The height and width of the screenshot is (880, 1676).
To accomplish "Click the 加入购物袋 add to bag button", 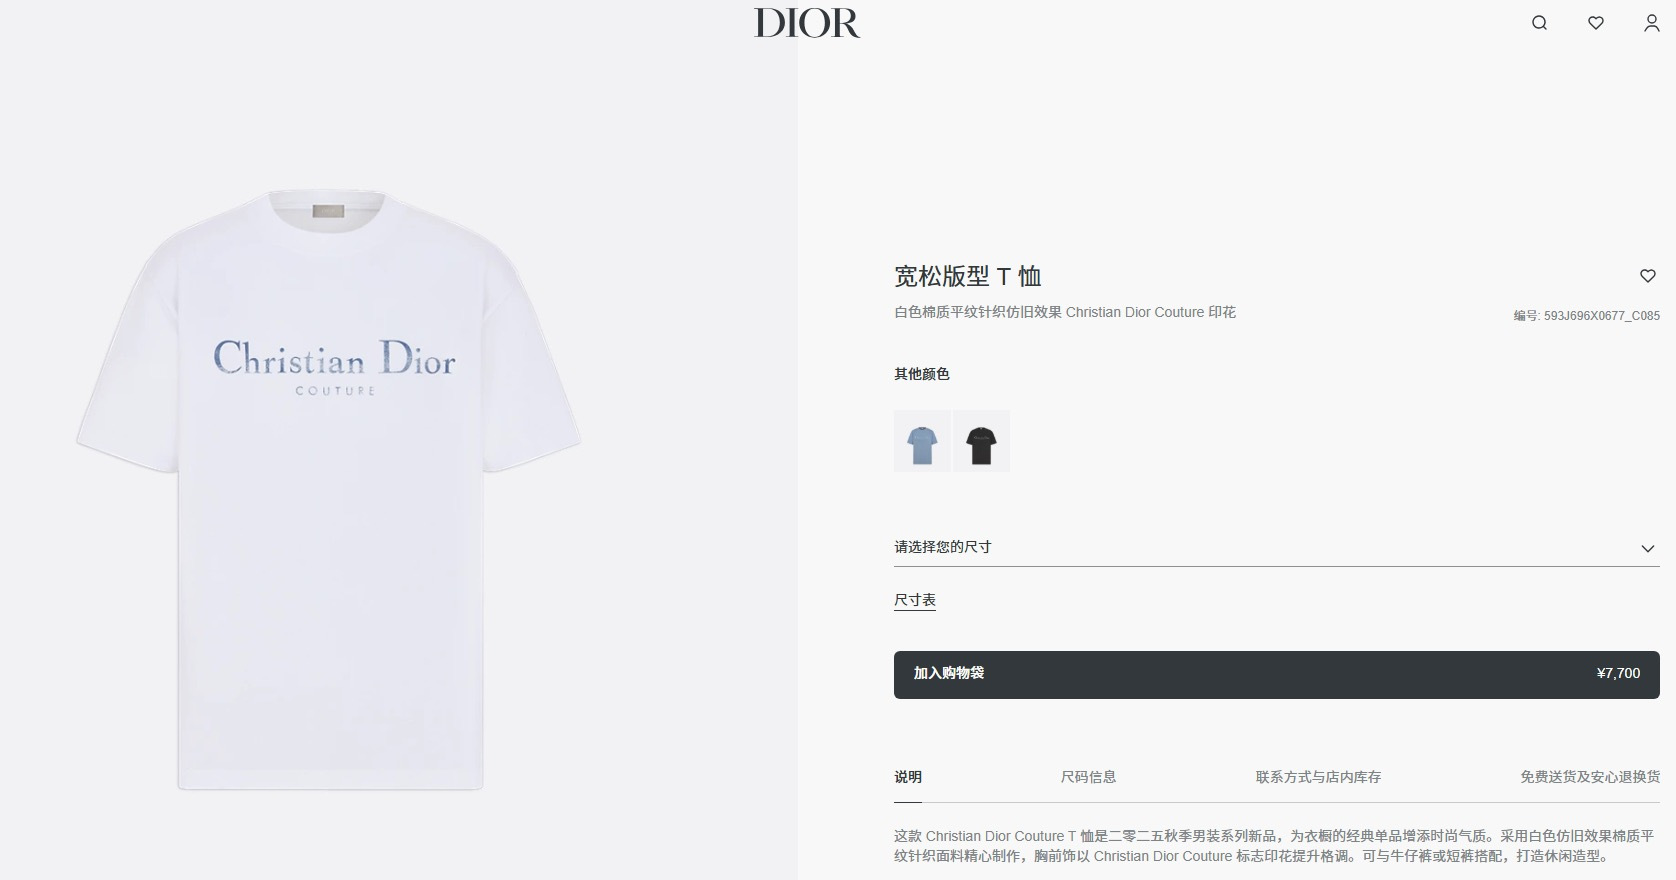I will [1277, 675].
